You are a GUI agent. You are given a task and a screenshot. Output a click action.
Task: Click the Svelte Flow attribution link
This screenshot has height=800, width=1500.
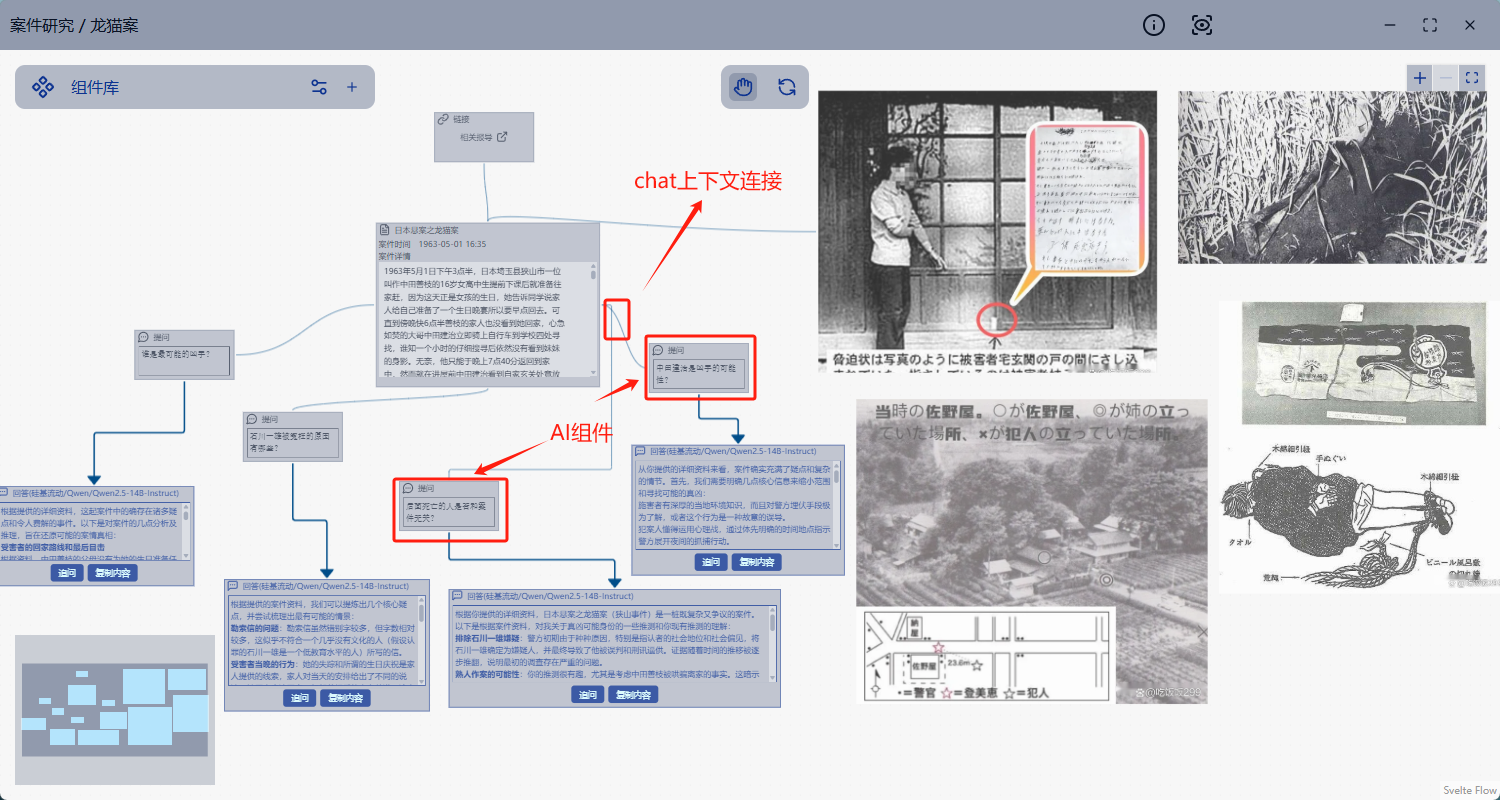[x=1470, y=790]
